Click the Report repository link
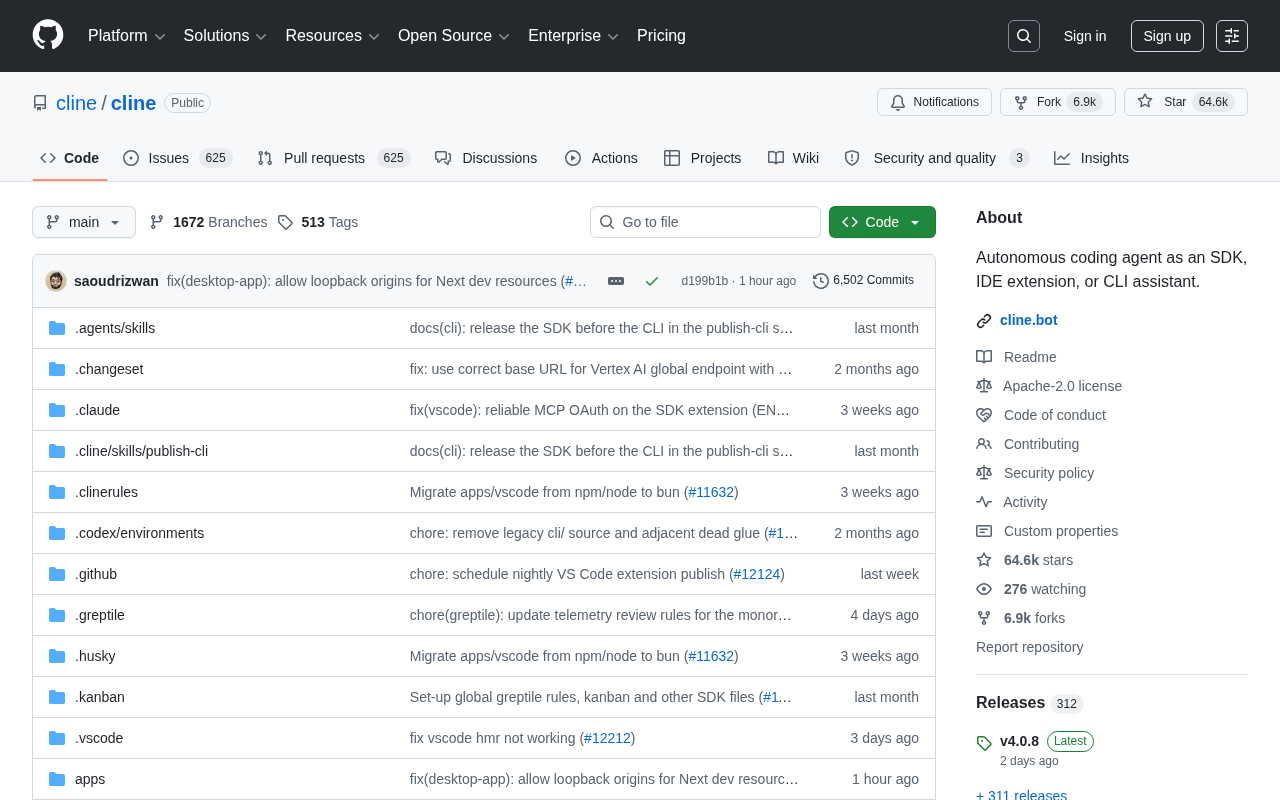The image size is (1280, 800). [x=1029, y=647]
